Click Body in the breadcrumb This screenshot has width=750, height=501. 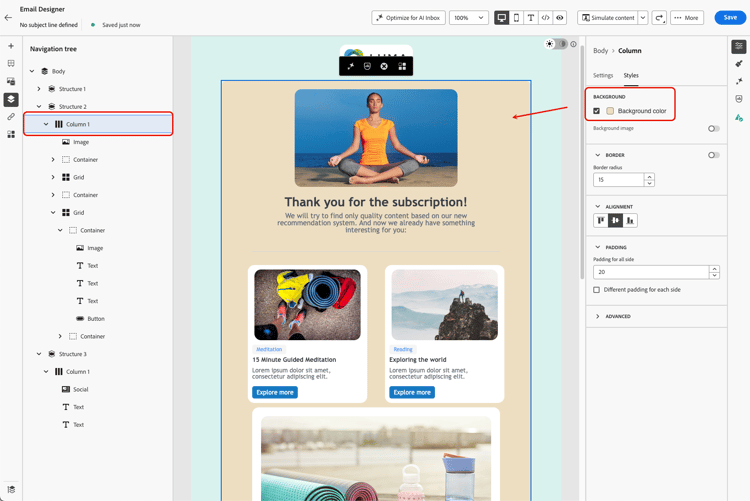point(600,51)
